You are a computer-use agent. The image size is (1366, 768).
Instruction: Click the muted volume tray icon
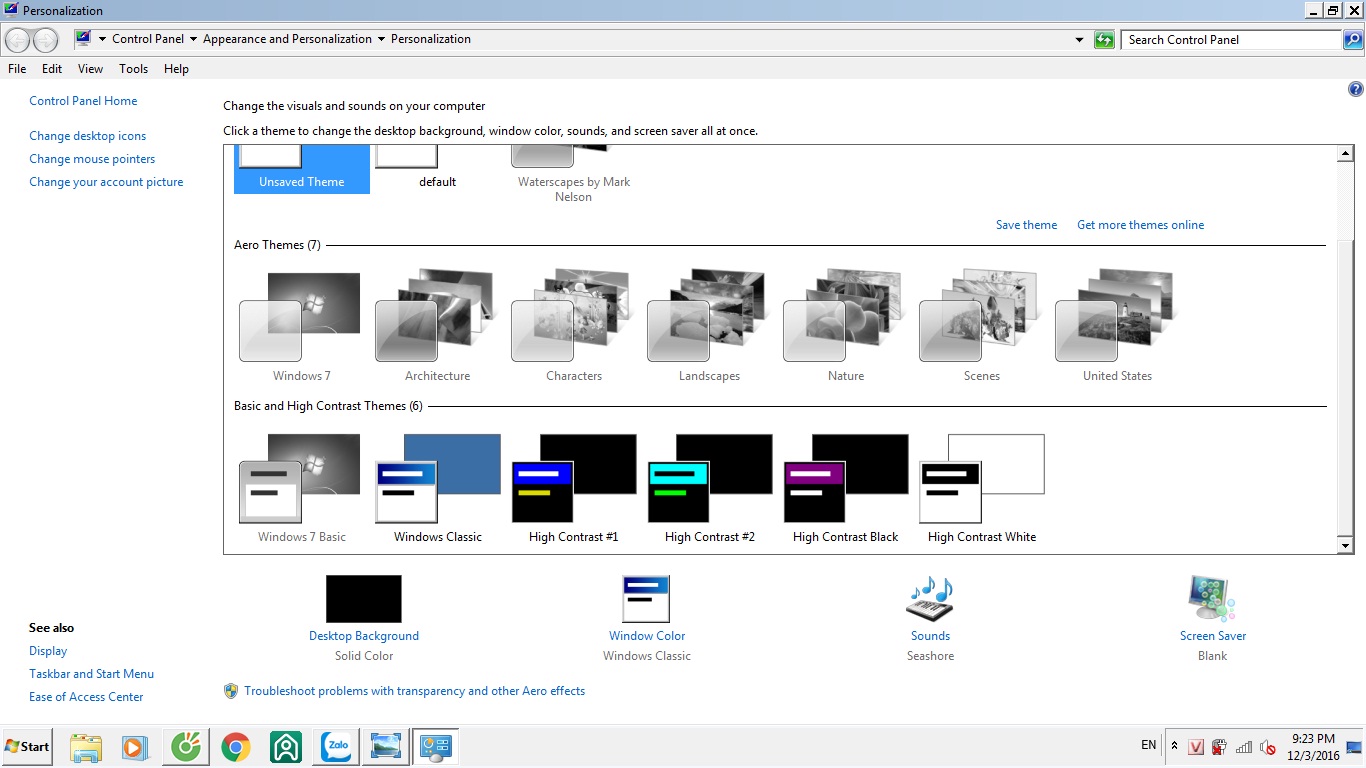(x=1267, y=747)
